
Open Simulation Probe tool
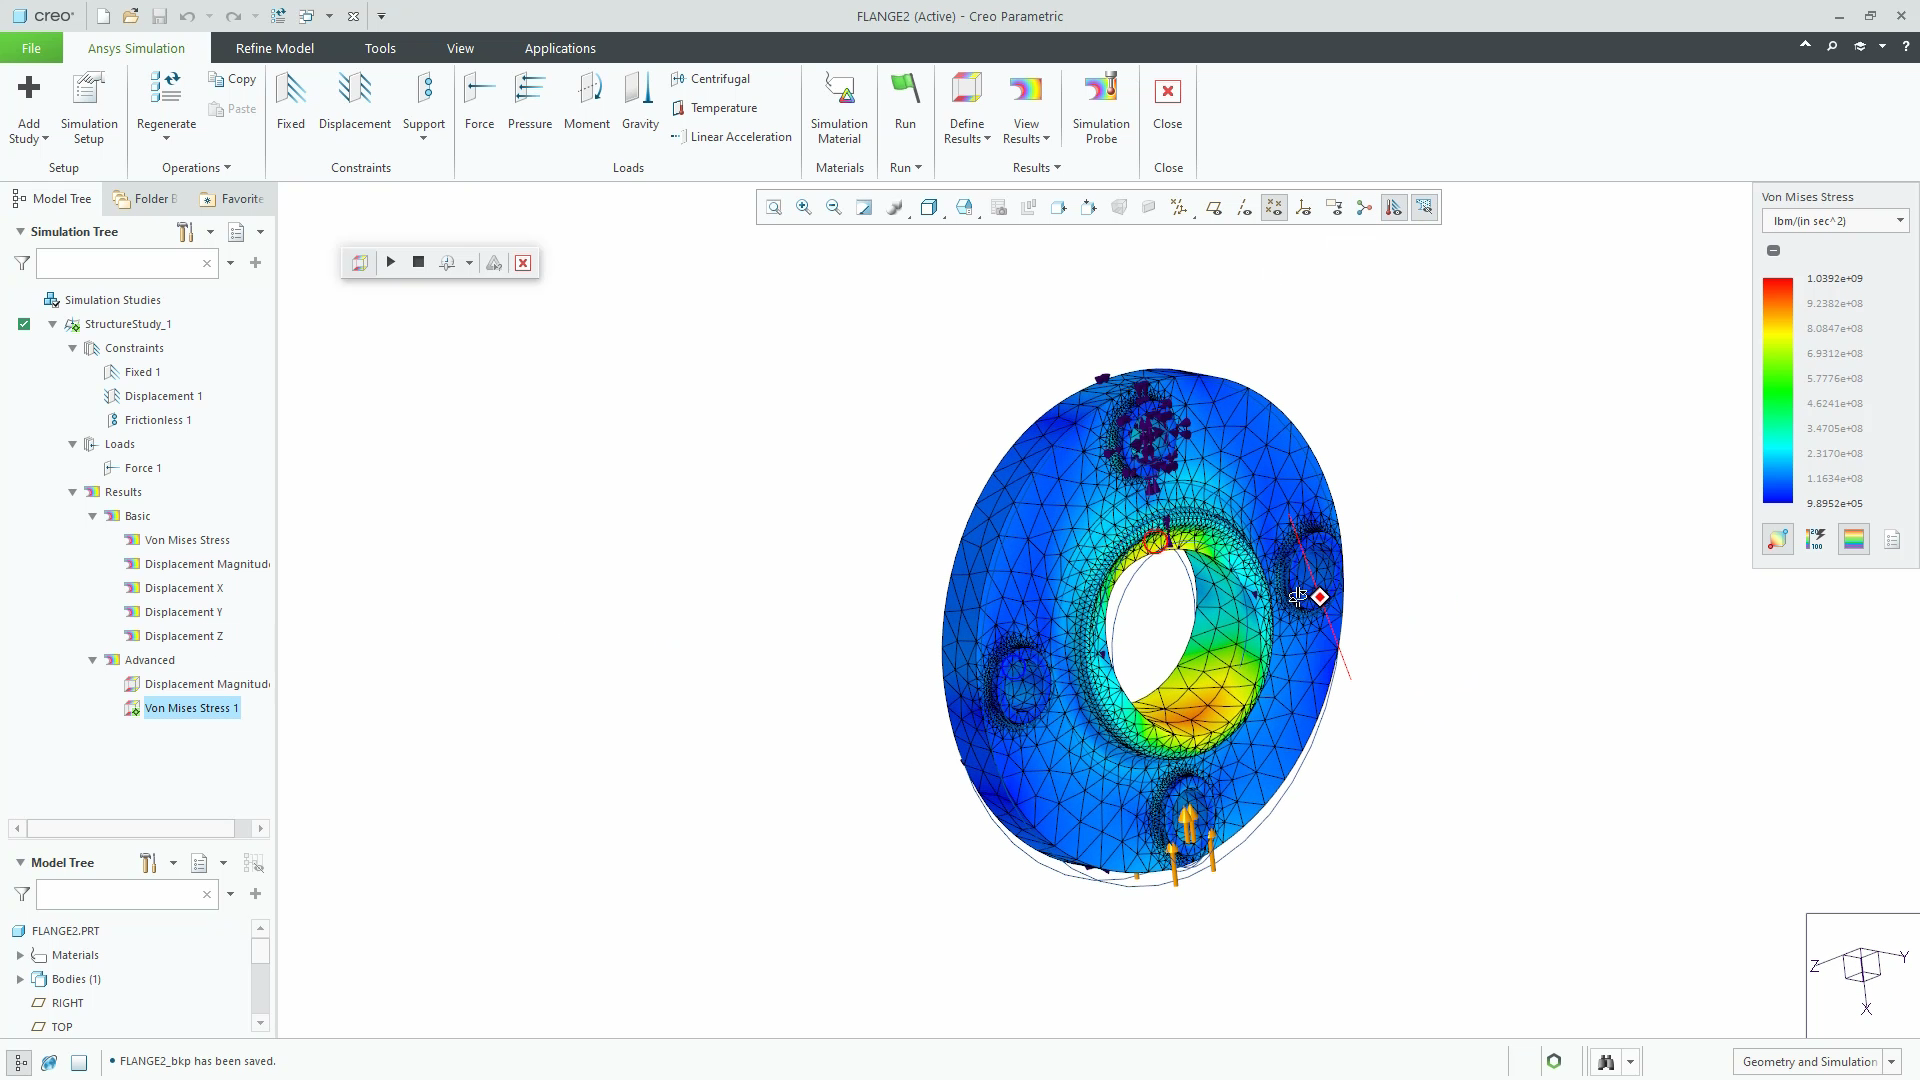pyautogui.click(x=1101, y=108)
